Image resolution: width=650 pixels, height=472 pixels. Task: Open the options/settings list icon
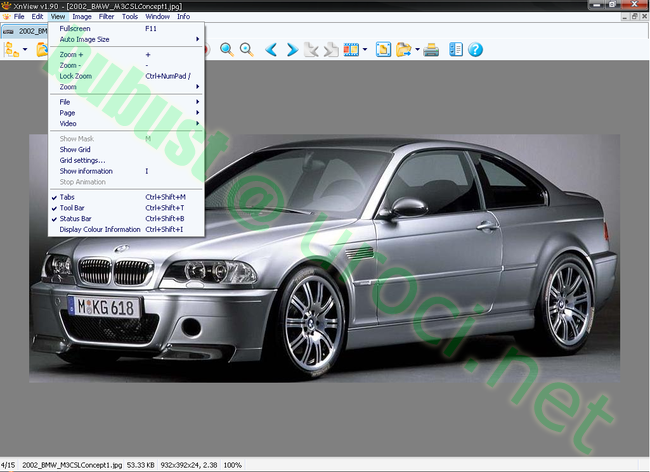[456, 50]
